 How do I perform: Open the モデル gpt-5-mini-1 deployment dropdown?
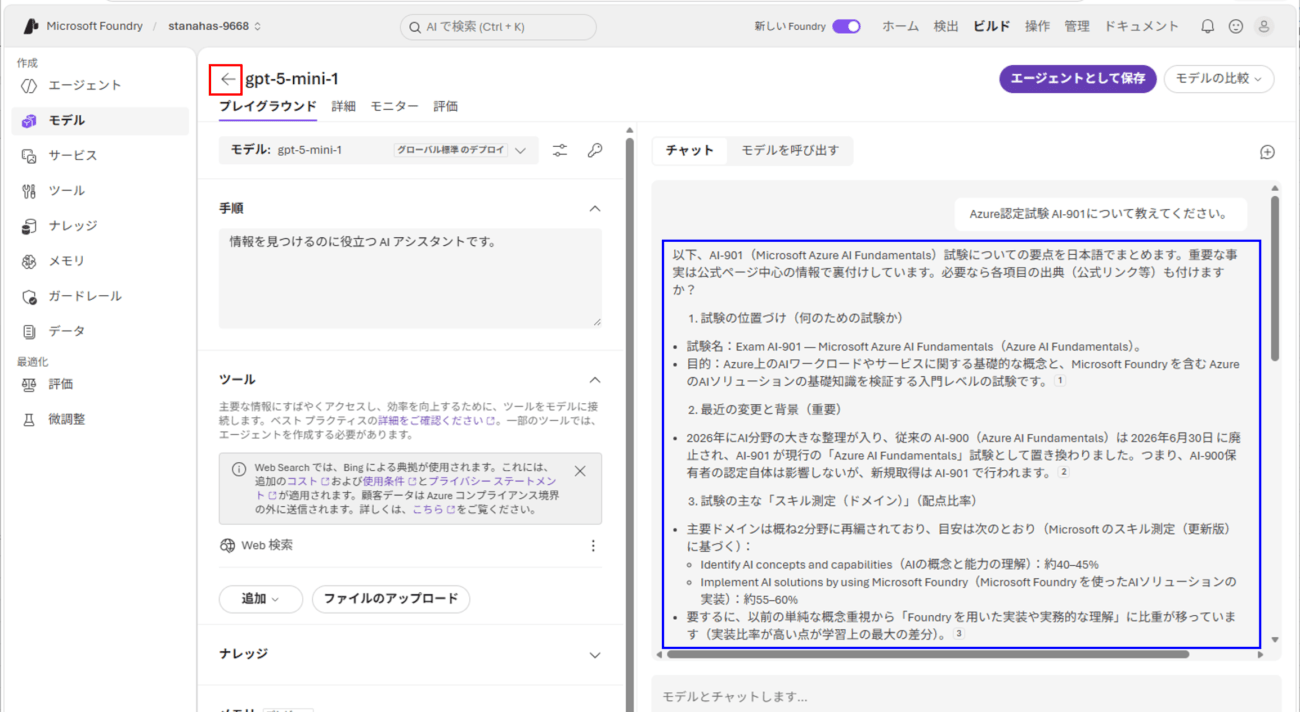click(x=378, y=150)
